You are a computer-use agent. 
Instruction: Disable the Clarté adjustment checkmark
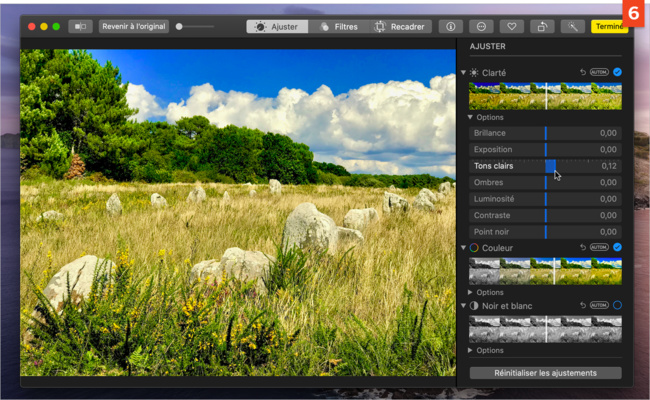pyautogui.click(x=617, y=73)
